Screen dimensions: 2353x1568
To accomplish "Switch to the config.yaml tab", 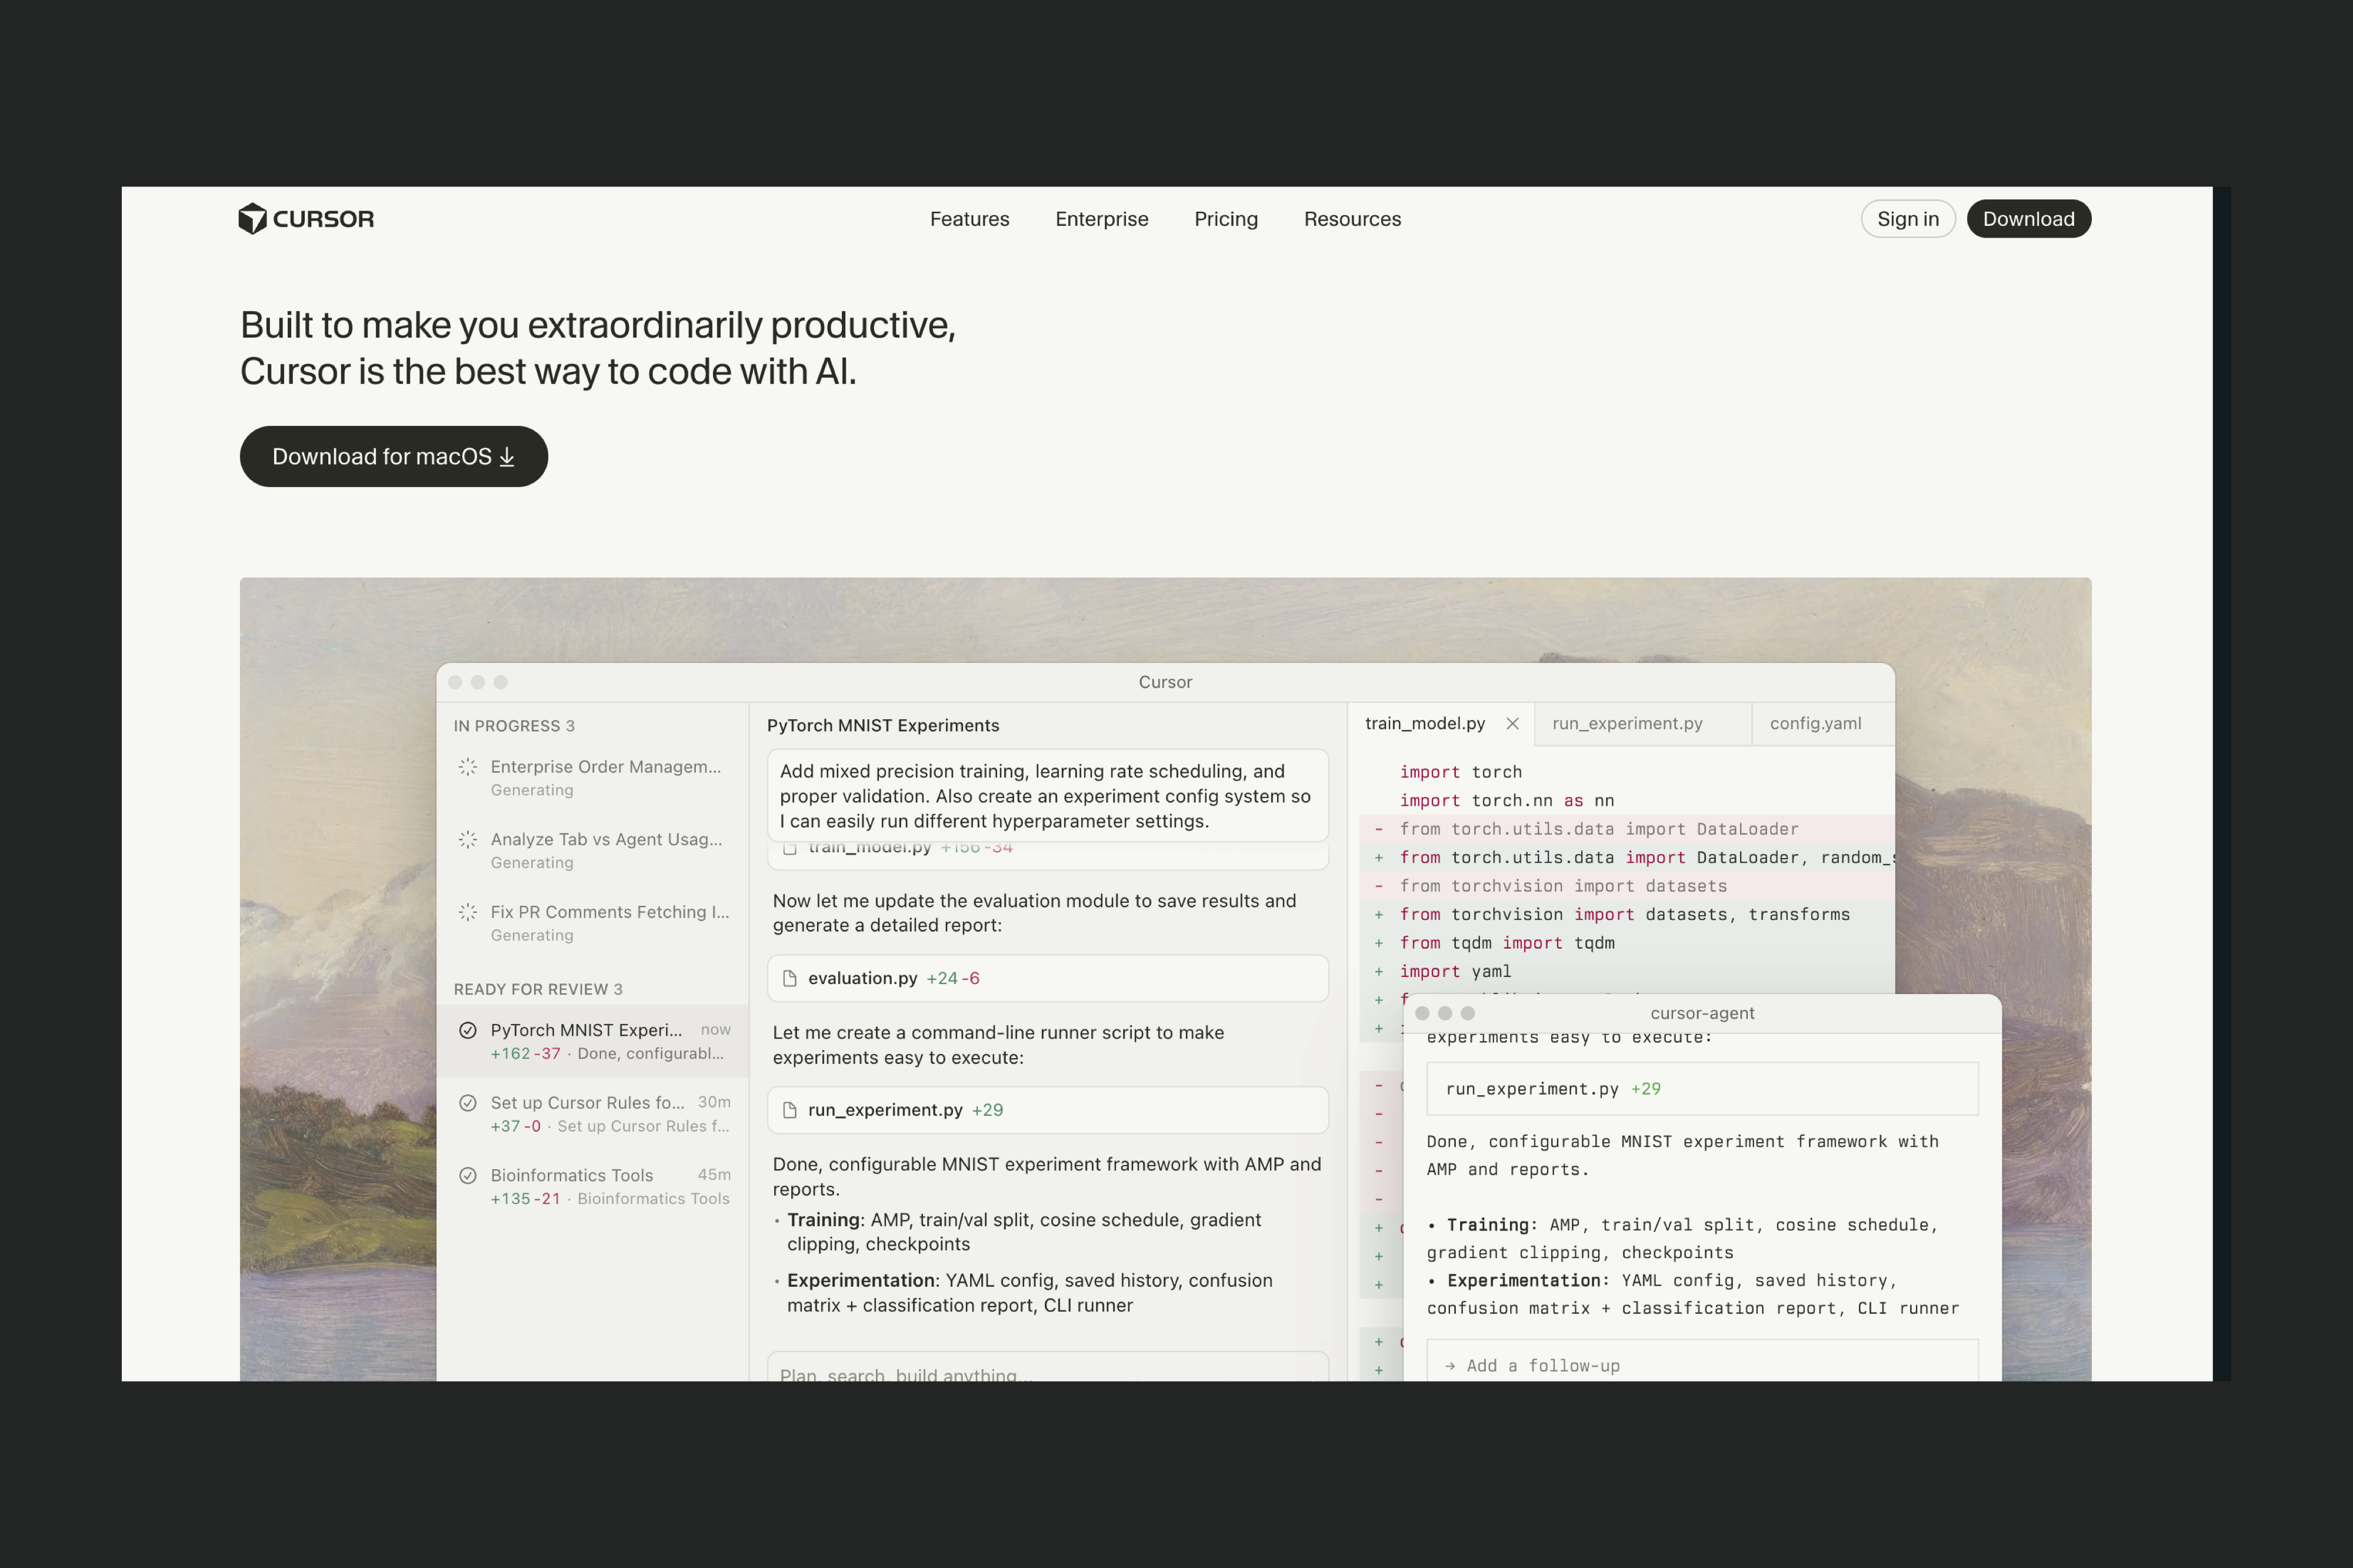I will [x=1815, y=723].
